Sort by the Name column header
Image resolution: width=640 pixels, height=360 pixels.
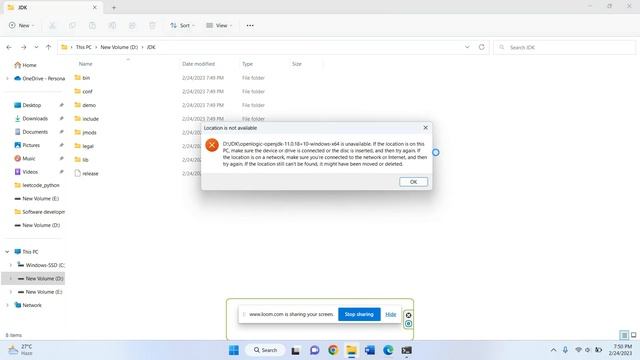85,64
